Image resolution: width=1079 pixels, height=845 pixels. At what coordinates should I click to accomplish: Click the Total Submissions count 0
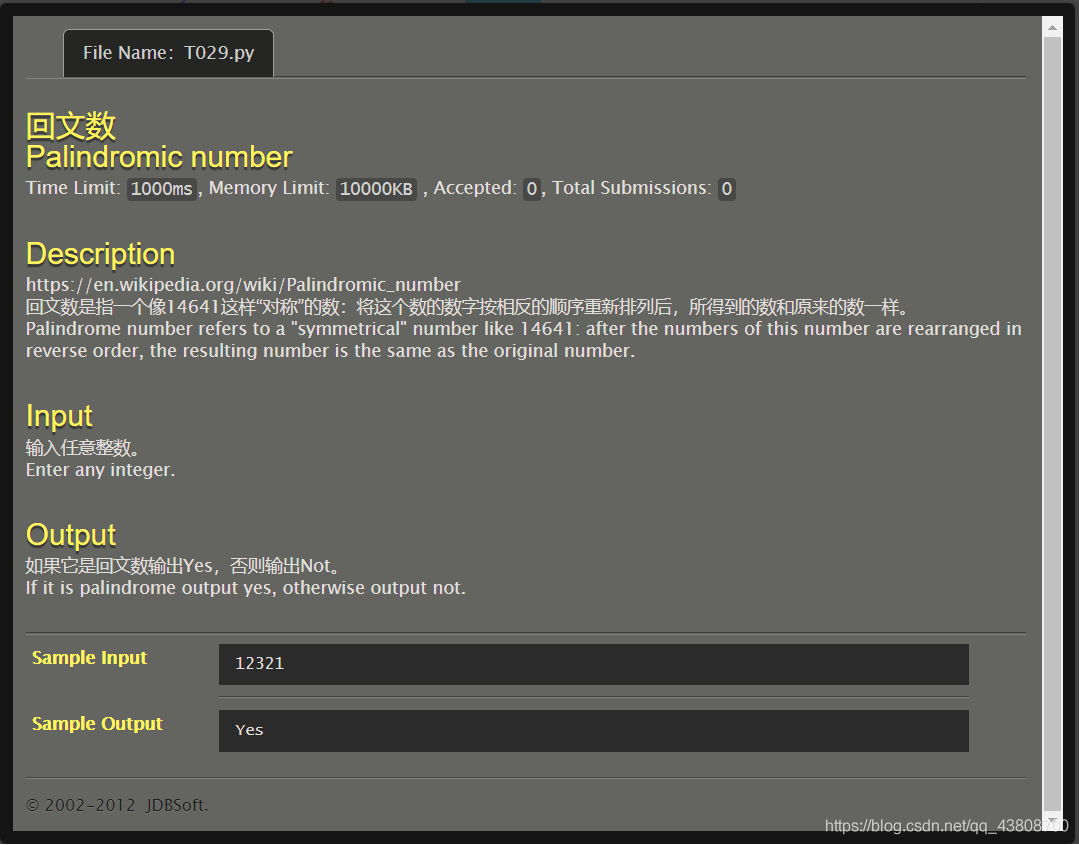pyautogui.click(x=727, y=189)
